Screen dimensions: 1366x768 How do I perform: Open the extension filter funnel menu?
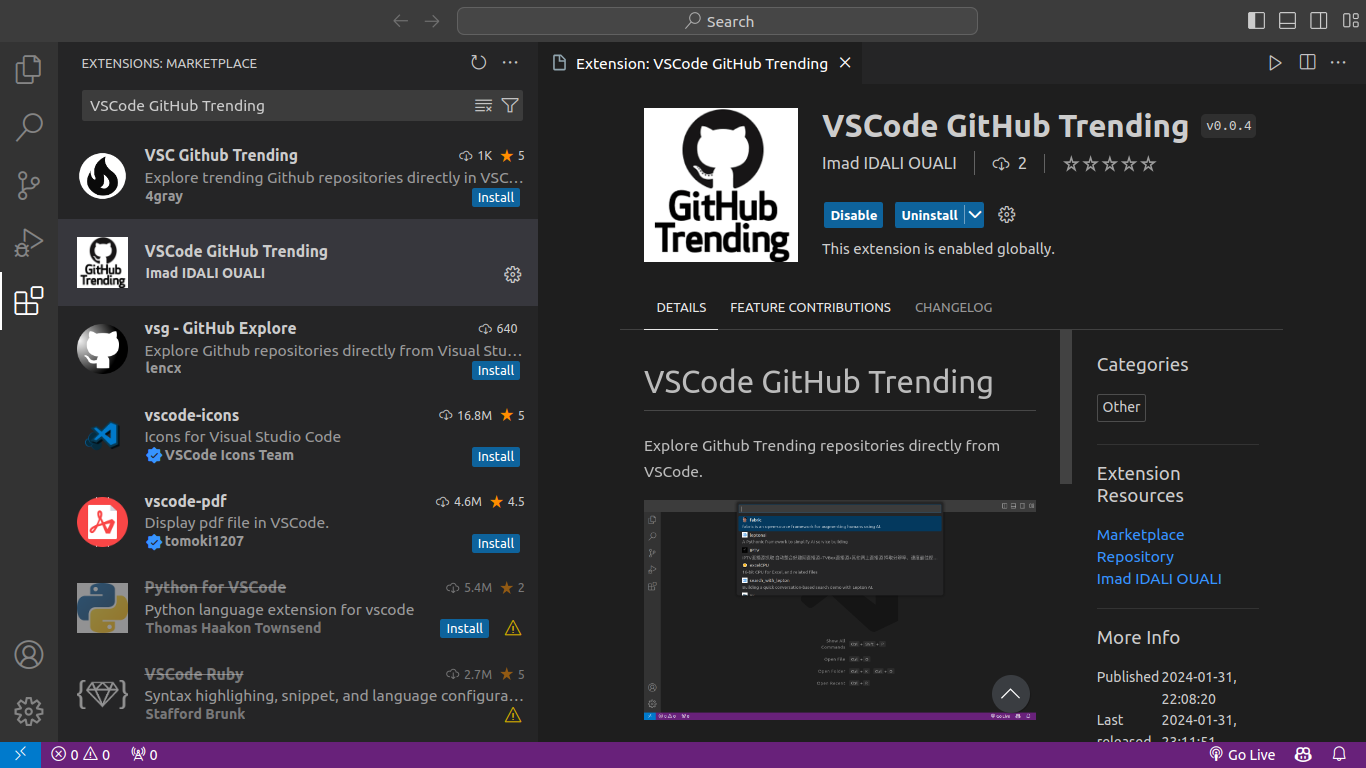click(510, 106)
